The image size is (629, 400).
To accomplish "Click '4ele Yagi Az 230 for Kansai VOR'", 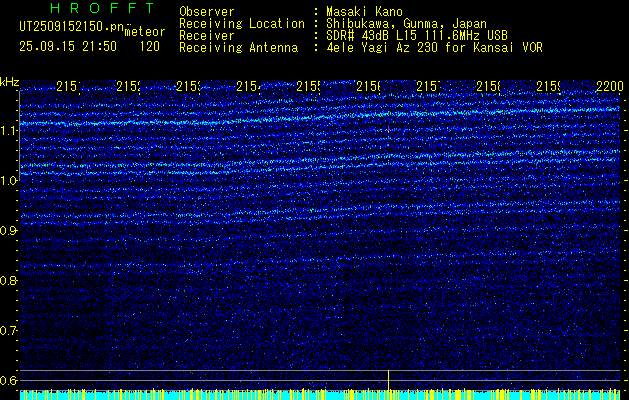I will (434, 48).
